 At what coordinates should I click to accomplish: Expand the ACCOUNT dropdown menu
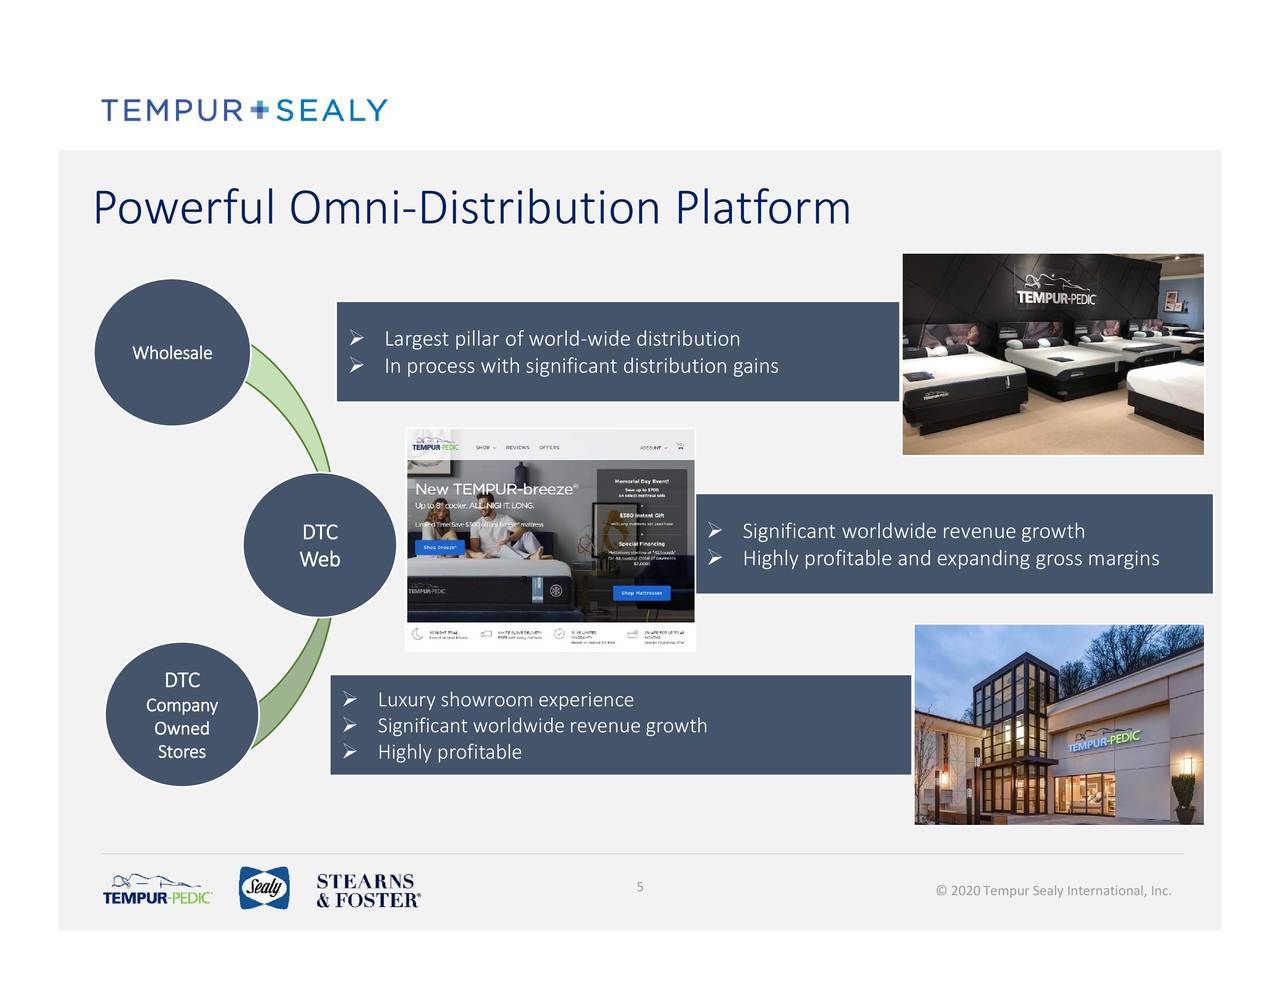(653, 447)
